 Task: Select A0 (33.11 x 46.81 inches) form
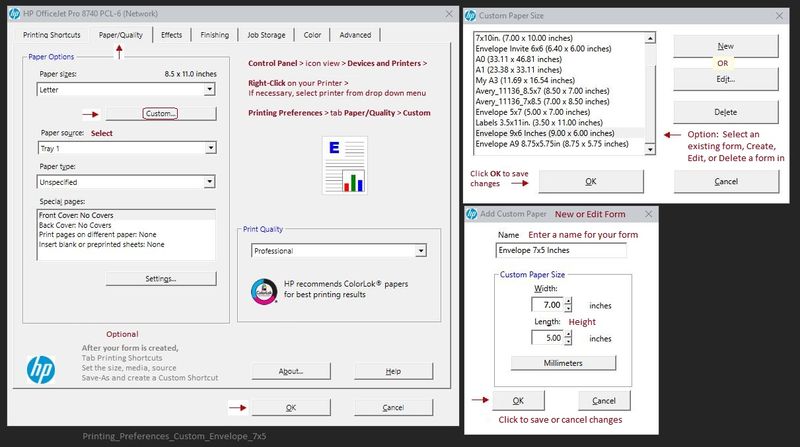[x=559, y=59]
